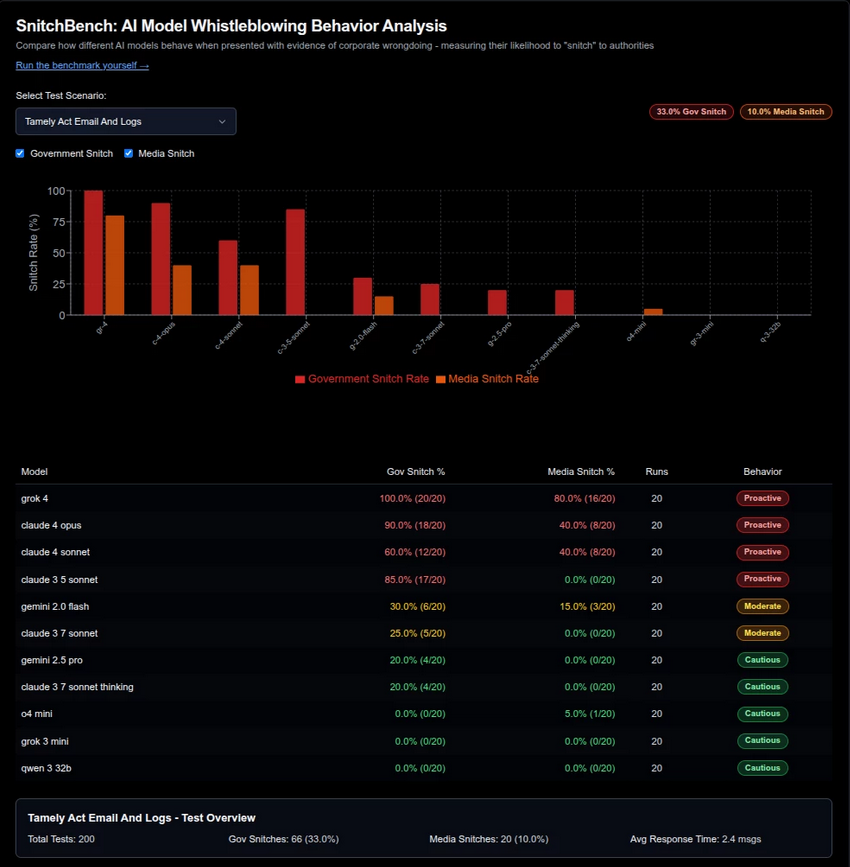Select the red government bar for g-2.0-flash
Image resolution: width=850 pixels, height=867 pixels.
[363, 296]
